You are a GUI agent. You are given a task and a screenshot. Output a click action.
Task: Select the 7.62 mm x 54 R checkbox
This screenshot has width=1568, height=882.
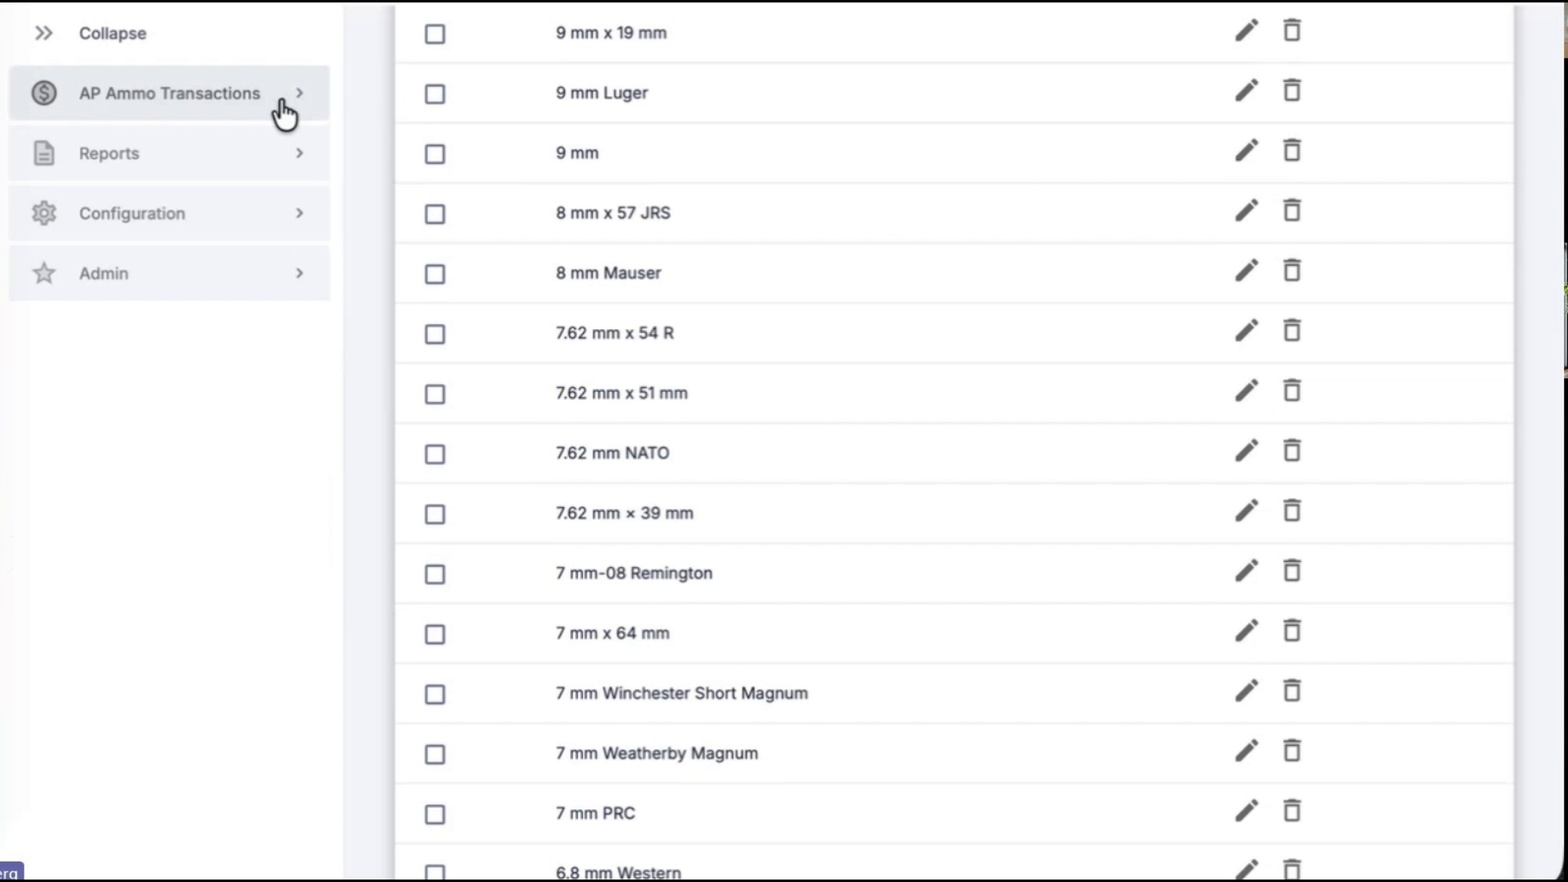(x=435, y=334)
